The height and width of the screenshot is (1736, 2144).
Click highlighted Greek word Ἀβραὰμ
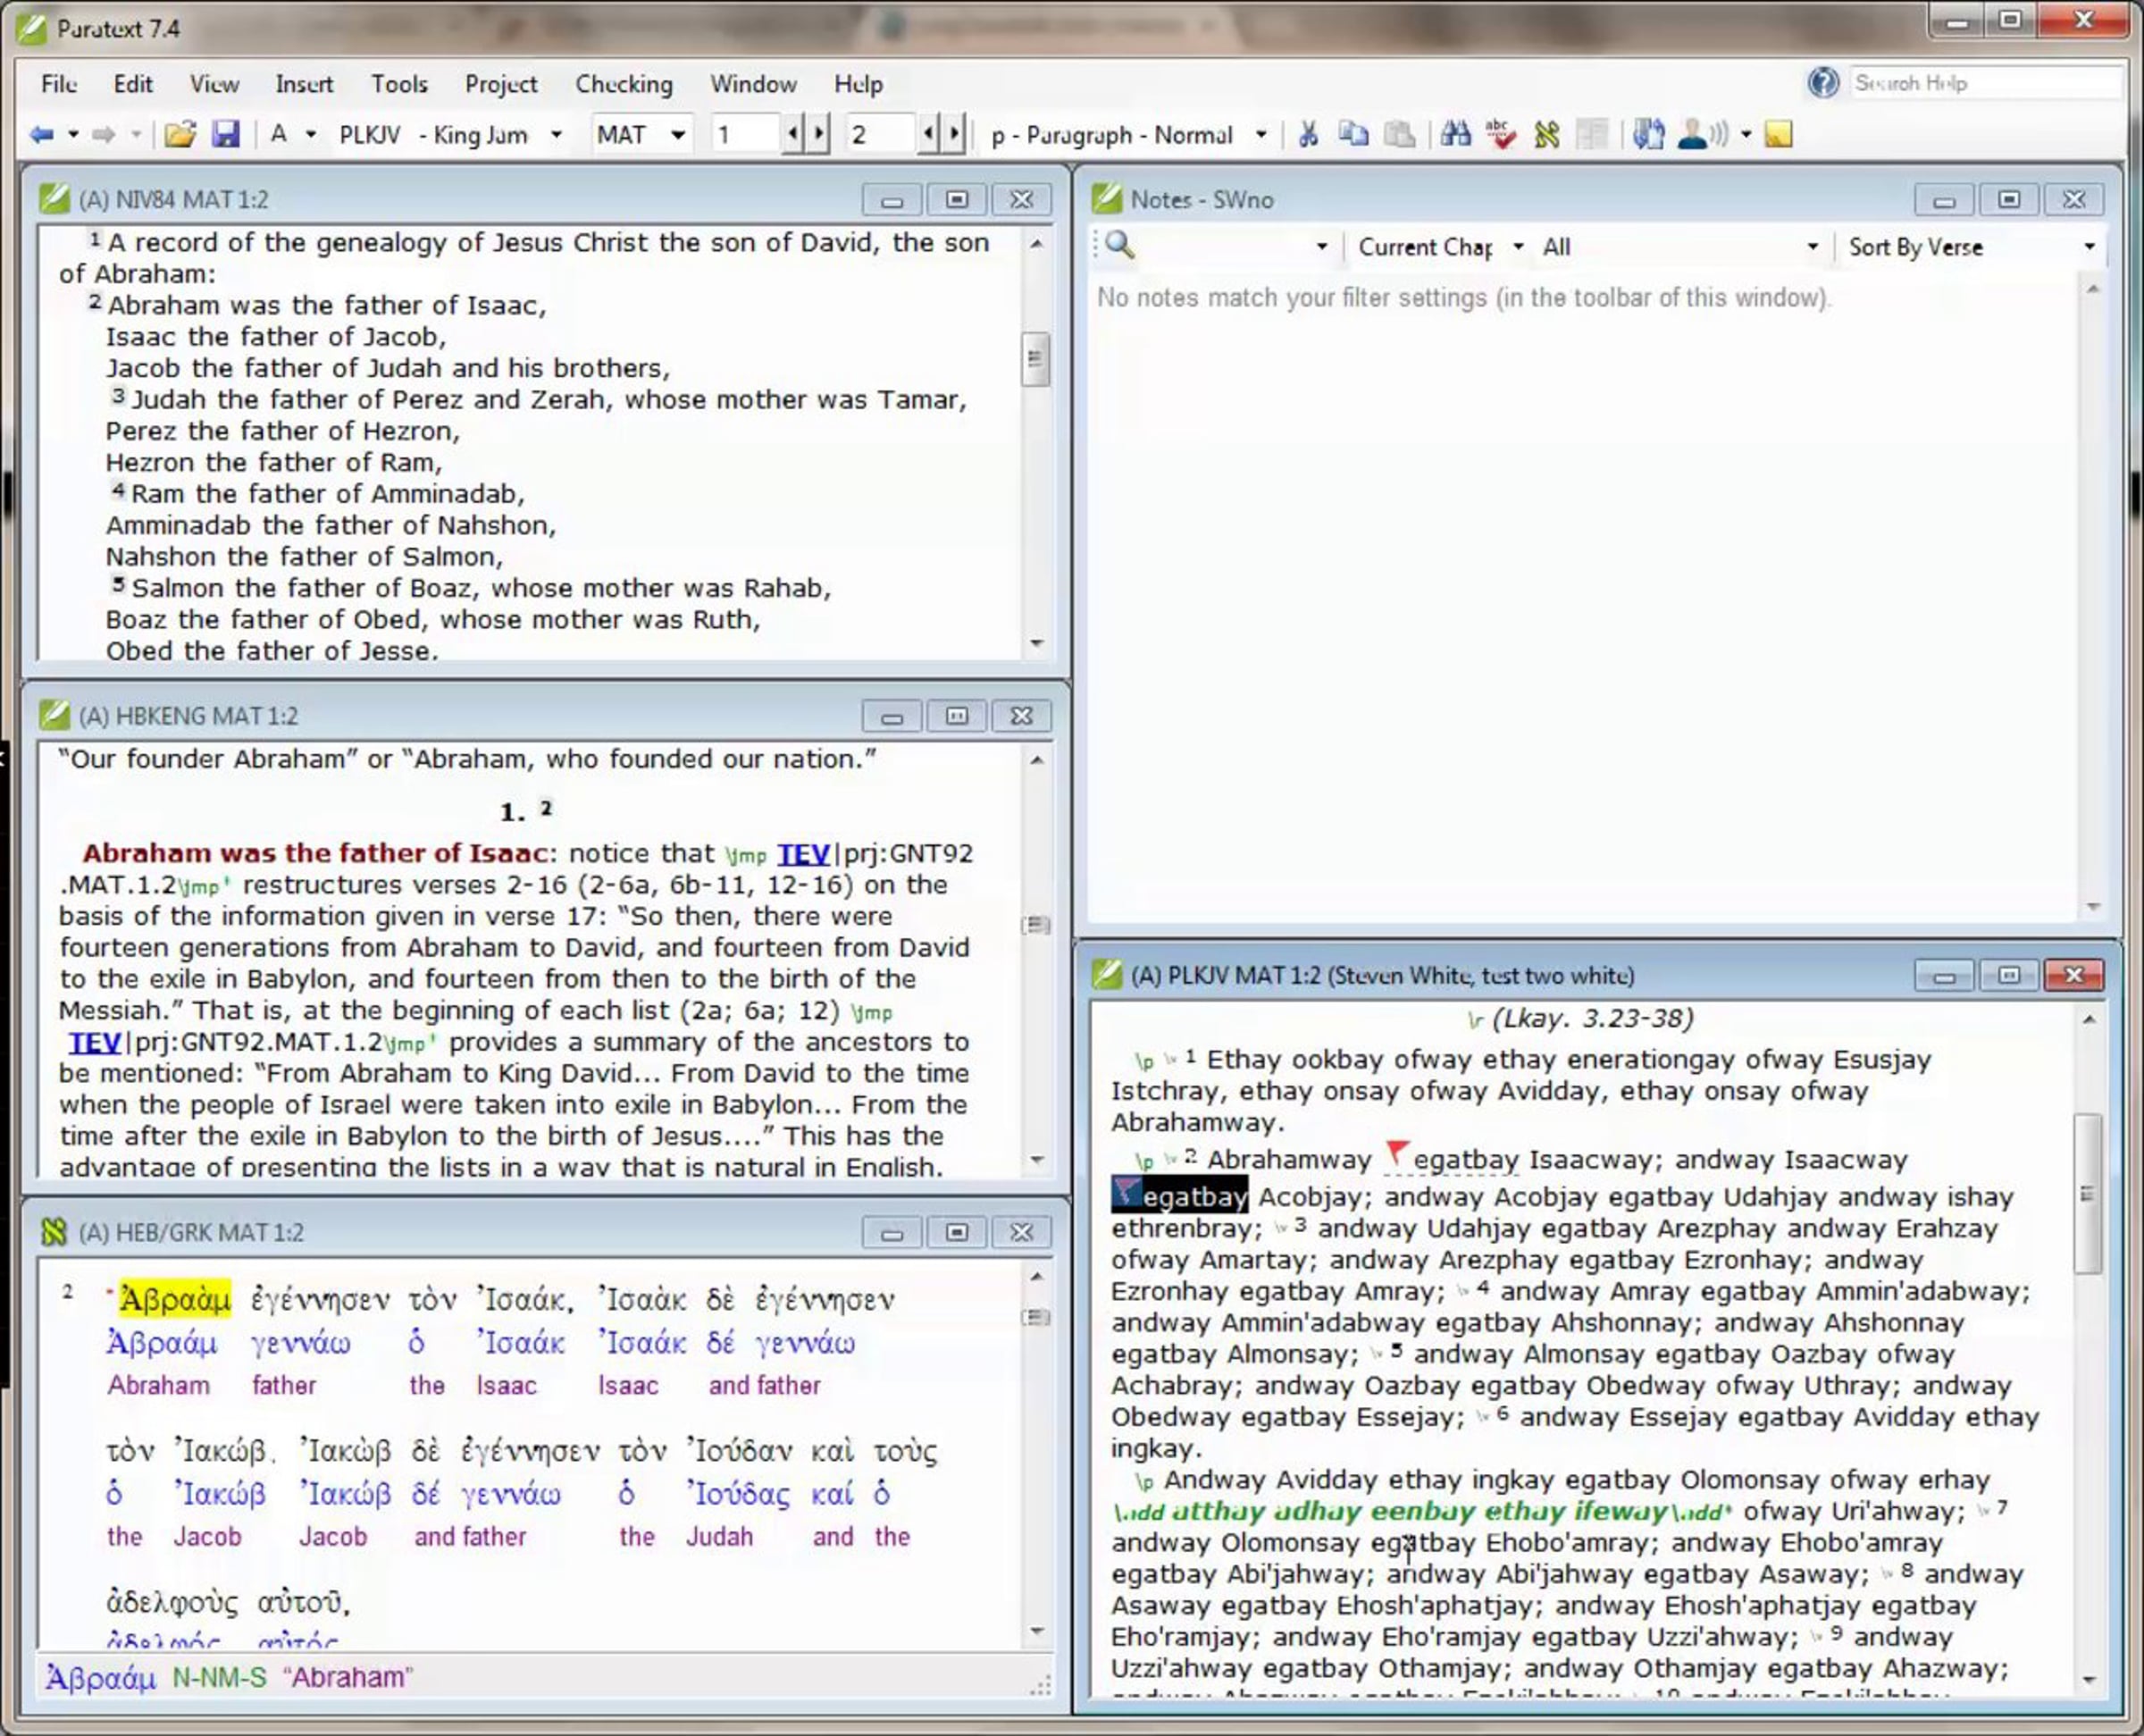point(174,1299)
